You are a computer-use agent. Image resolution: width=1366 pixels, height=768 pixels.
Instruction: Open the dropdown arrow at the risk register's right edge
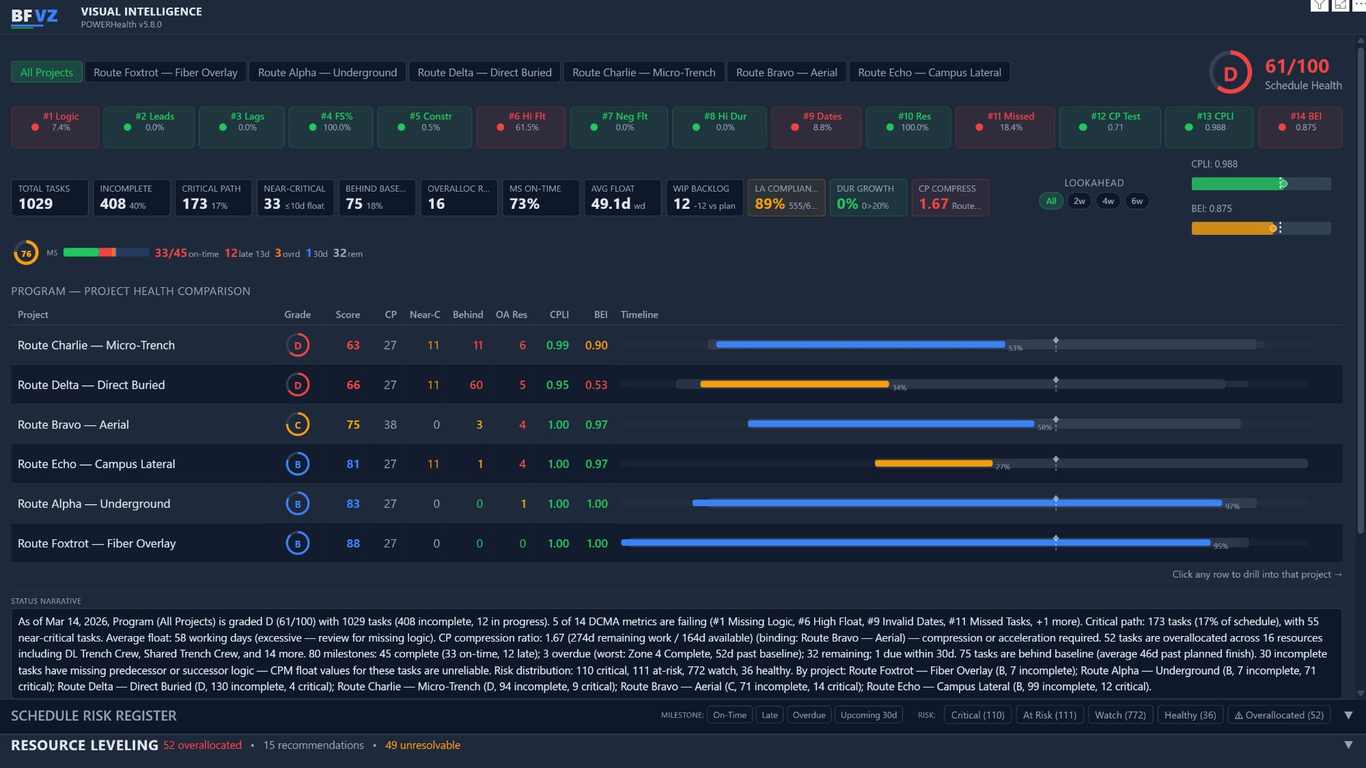[x=1348, y=713]
